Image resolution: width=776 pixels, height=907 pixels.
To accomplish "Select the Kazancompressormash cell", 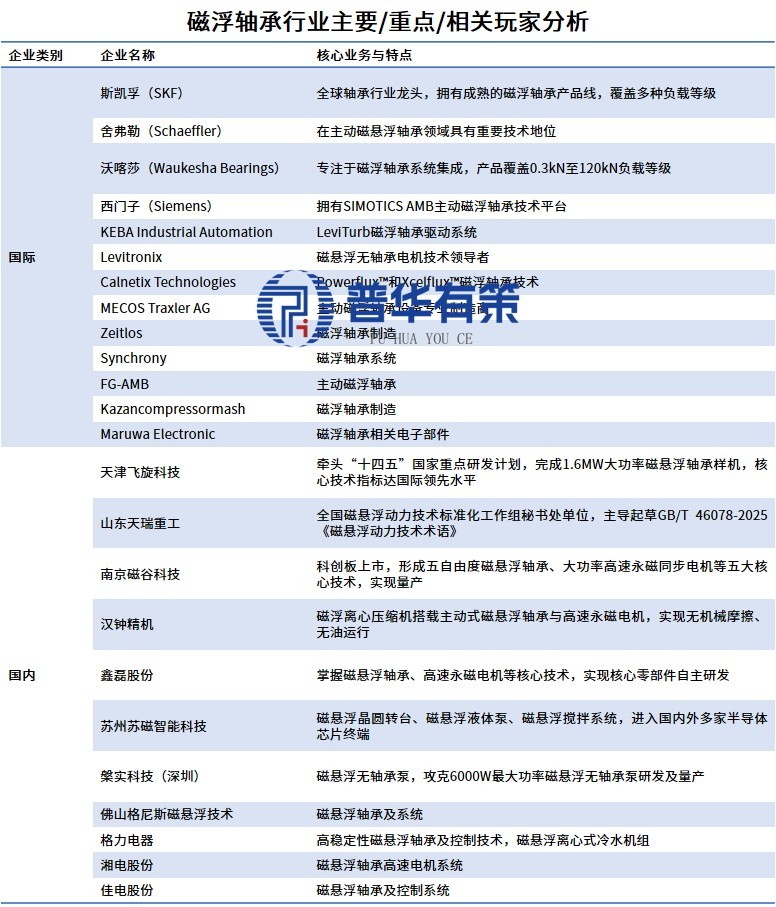I will tap(173, 410).
